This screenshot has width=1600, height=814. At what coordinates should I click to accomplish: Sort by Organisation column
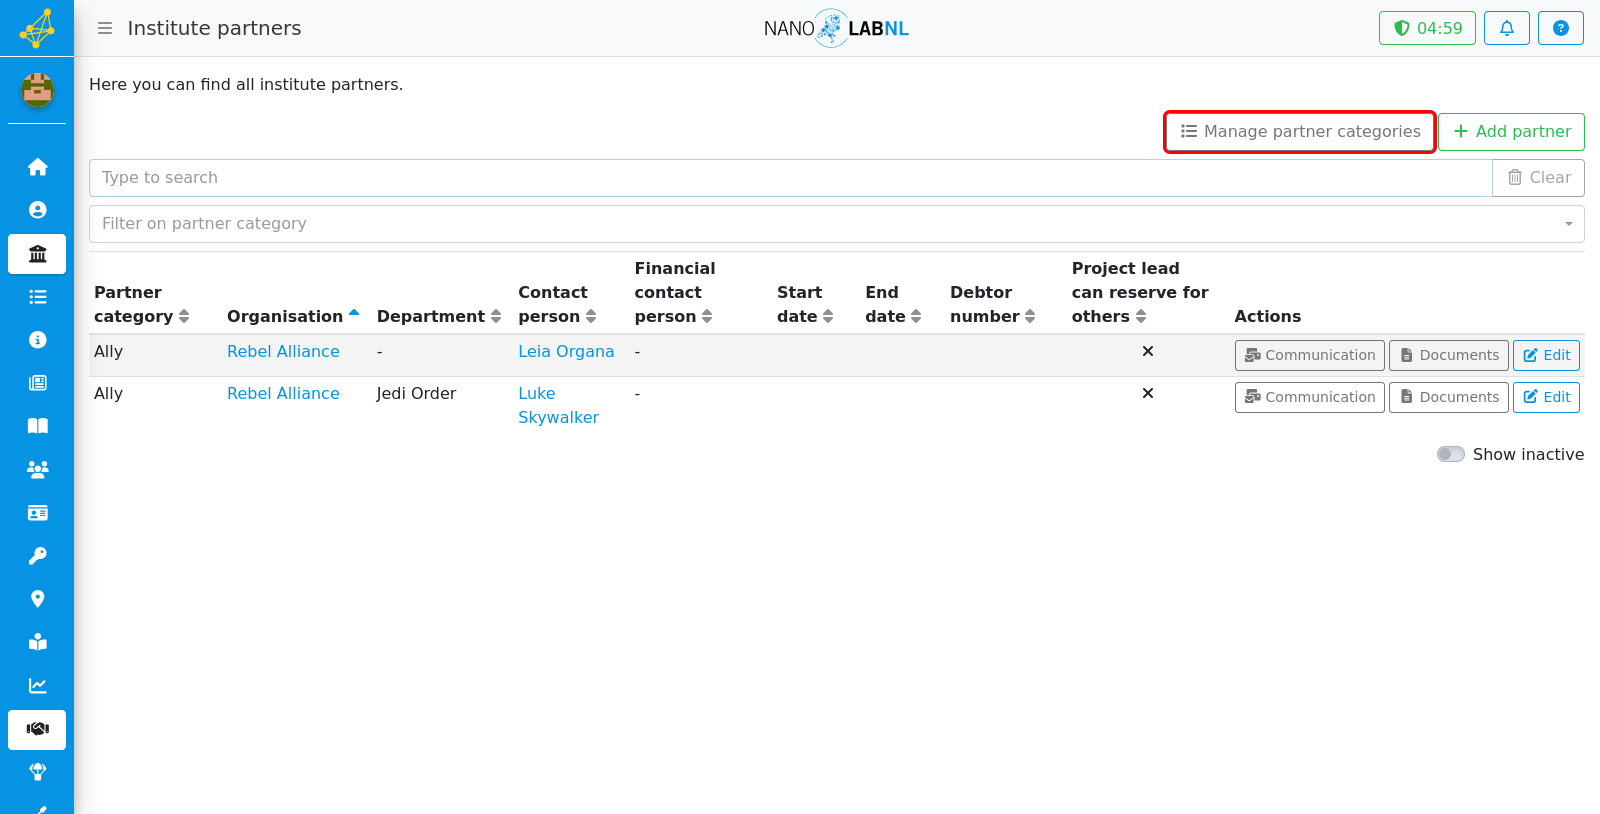(292, 316)
